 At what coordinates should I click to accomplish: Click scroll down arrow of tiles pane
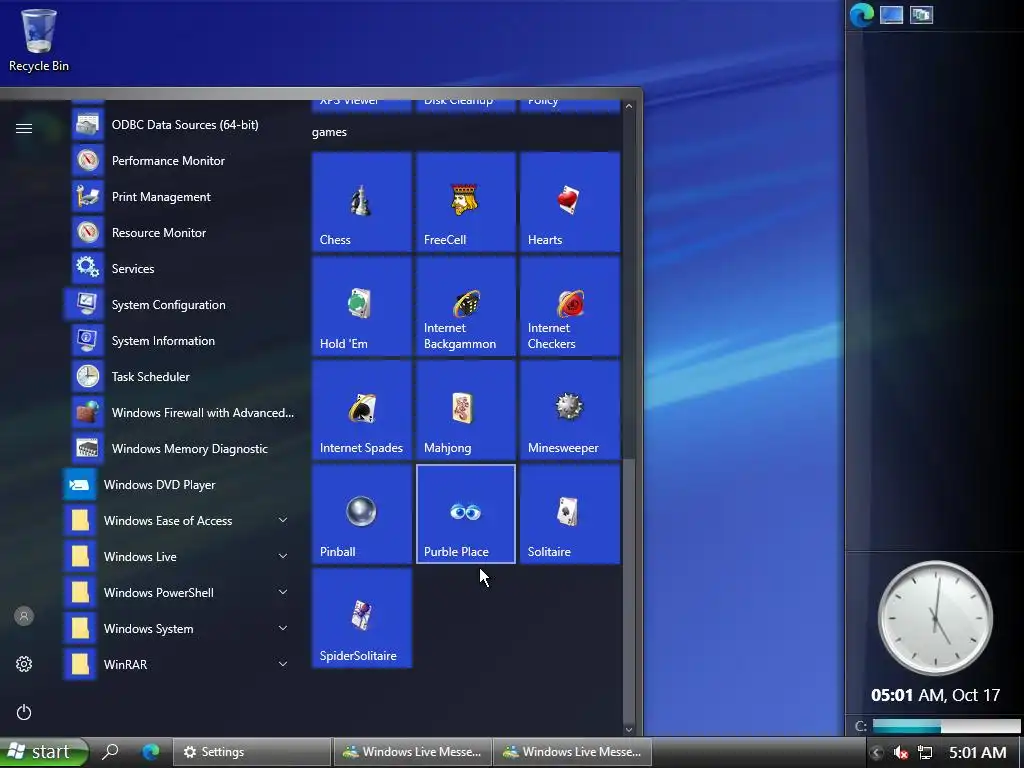(629, 729)
